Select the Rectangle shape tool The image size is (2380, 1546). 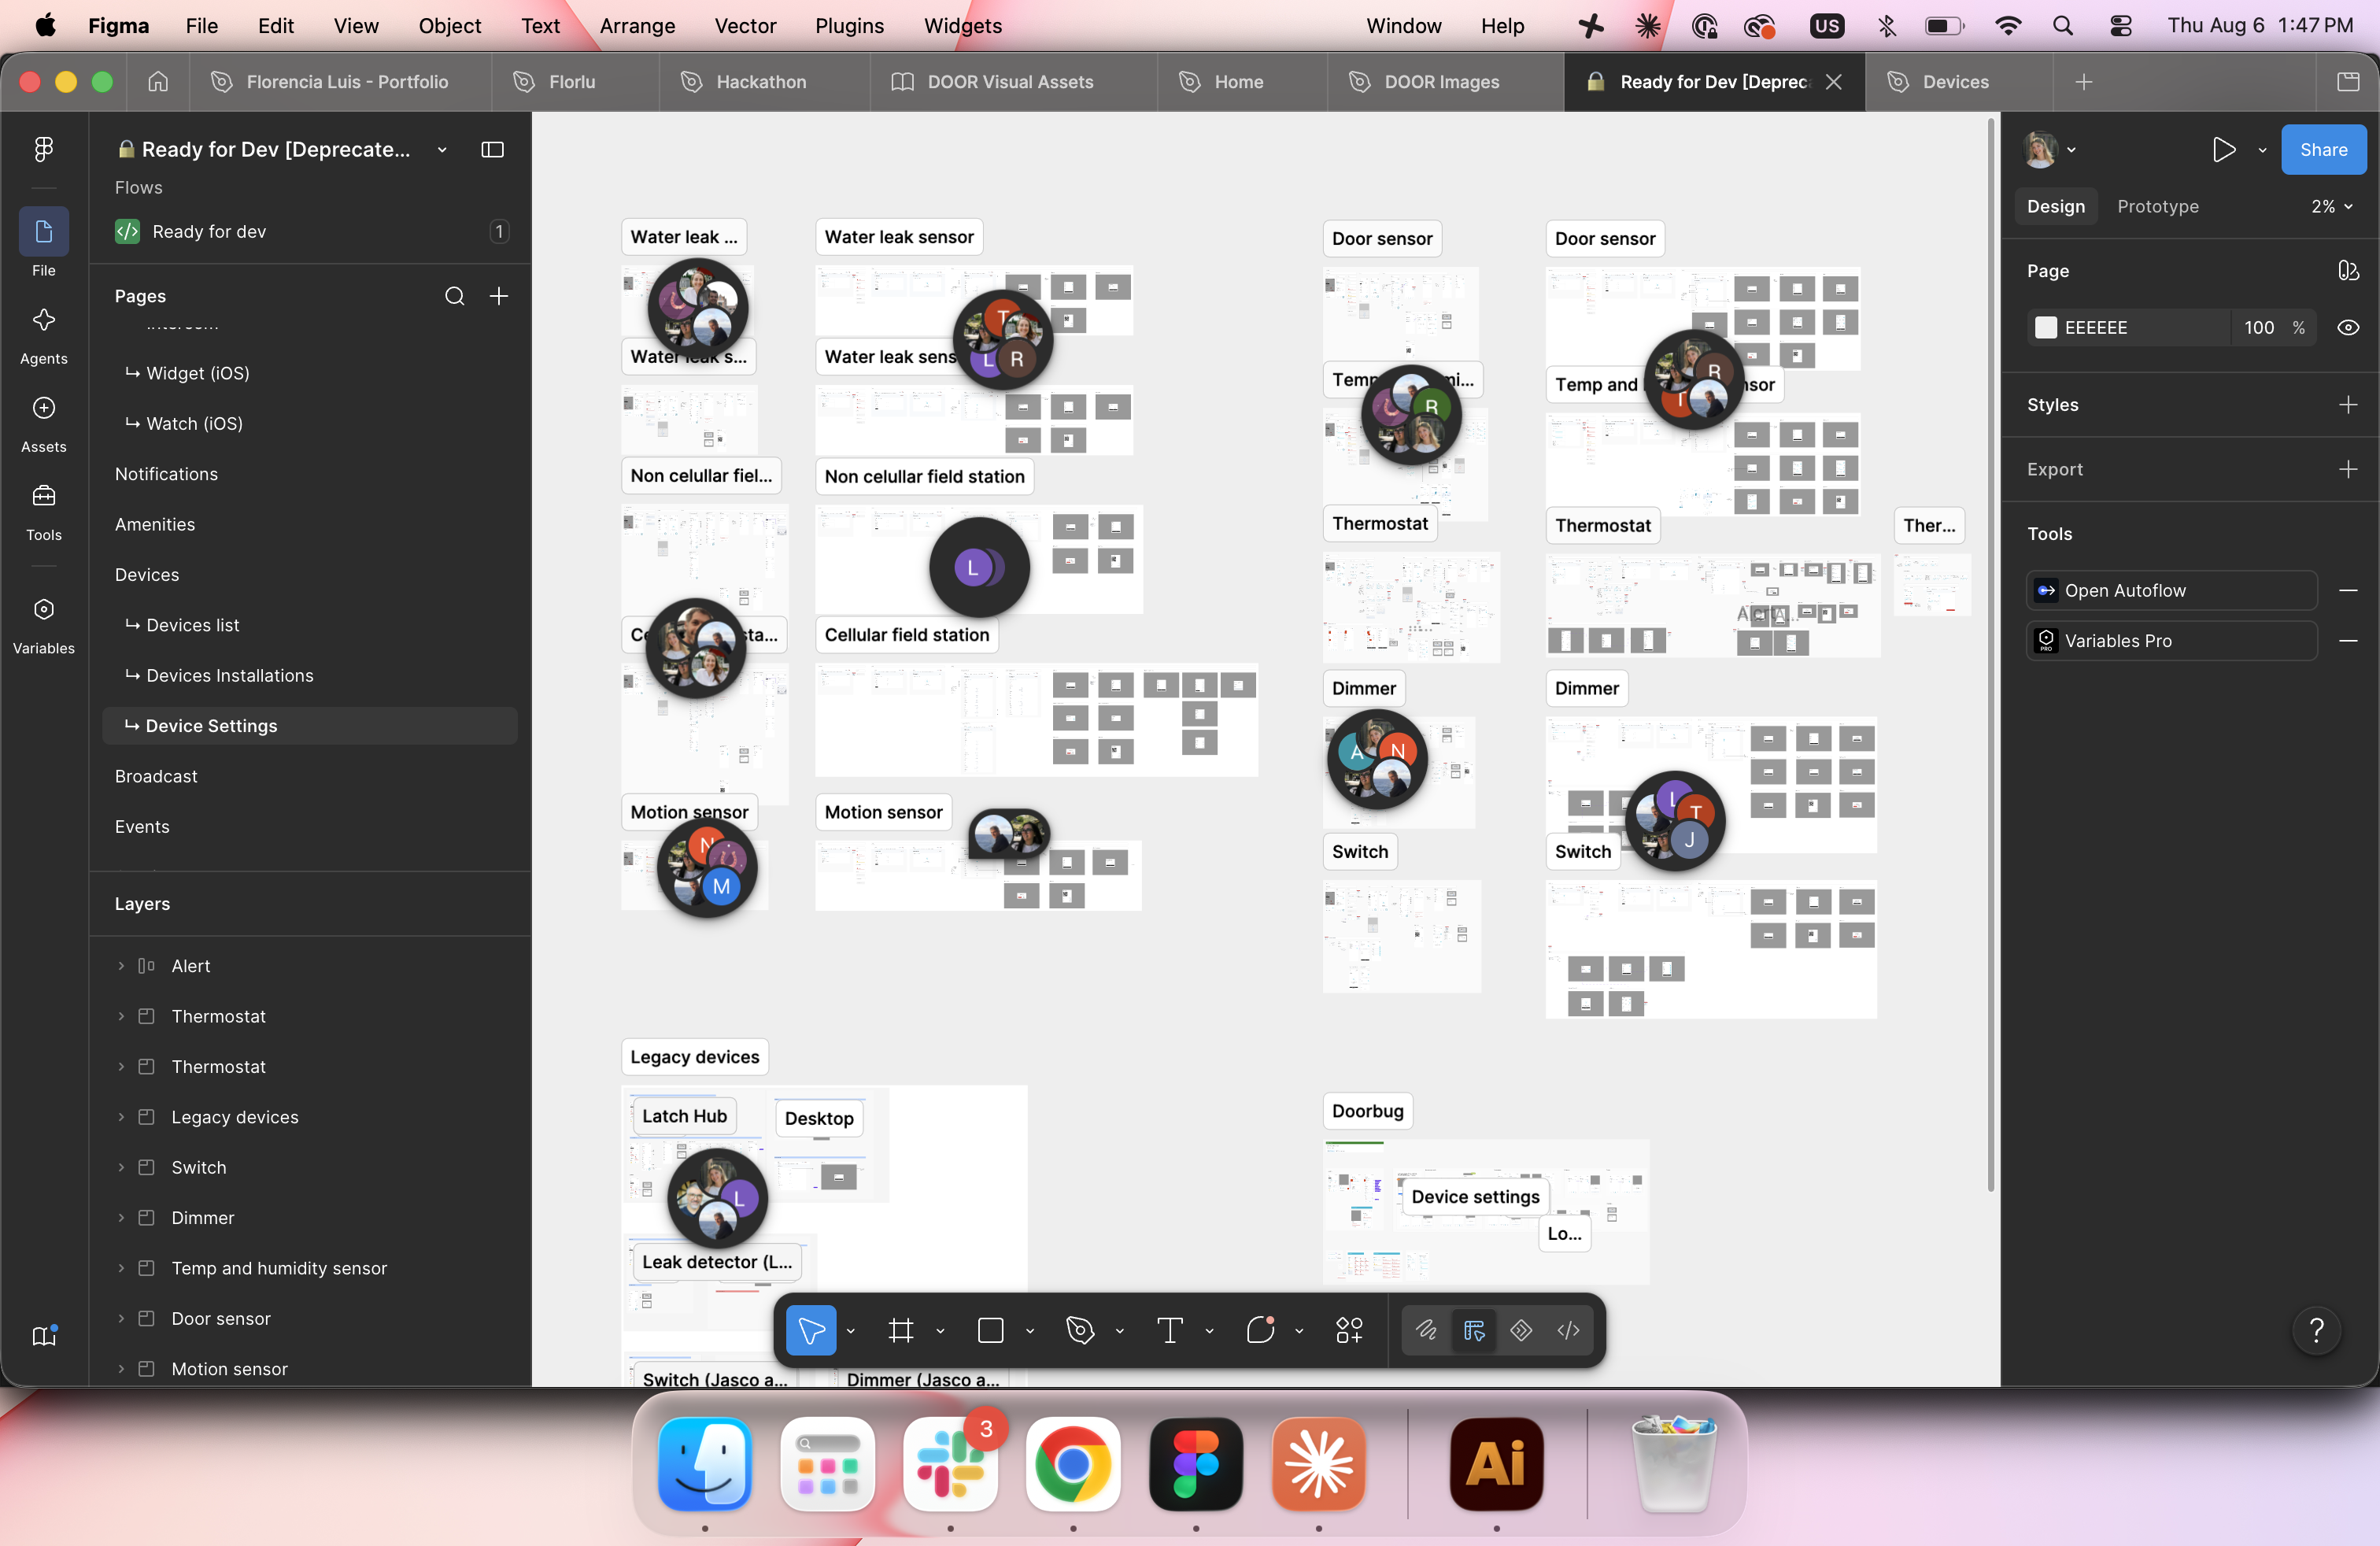pos(991,1330)
